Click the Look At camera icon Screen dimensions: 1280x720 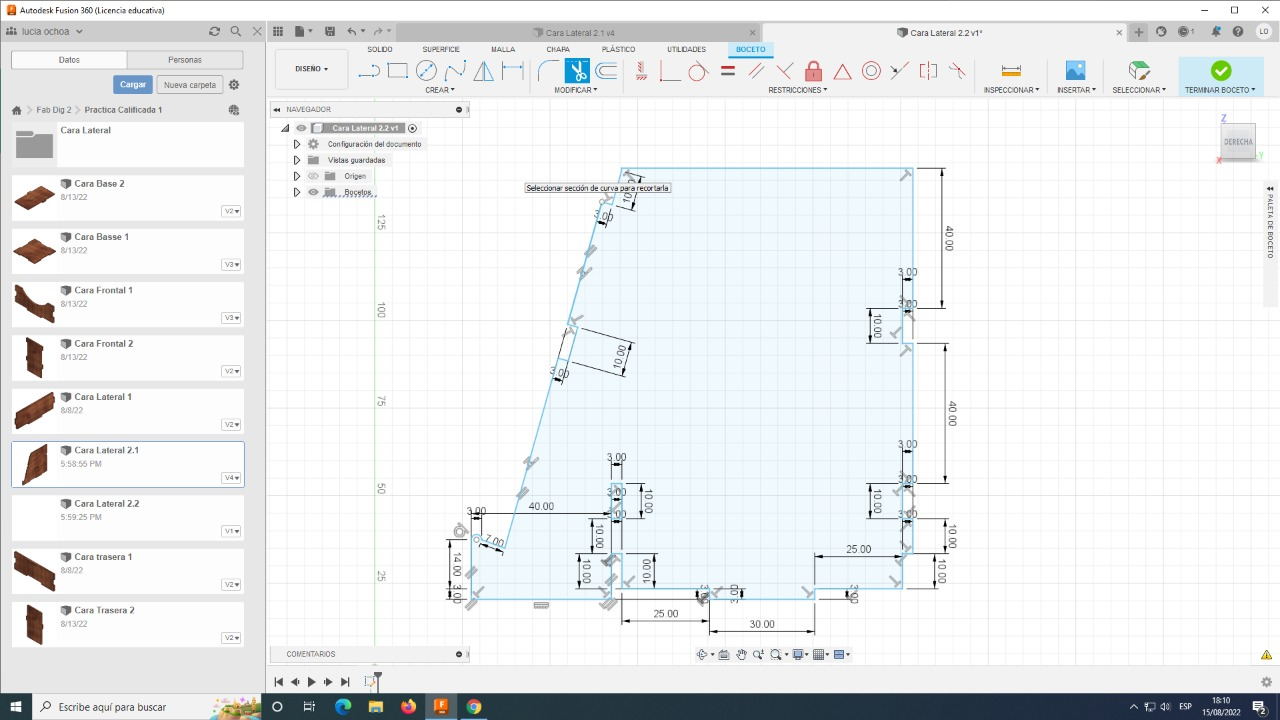[x=723, y=655]
